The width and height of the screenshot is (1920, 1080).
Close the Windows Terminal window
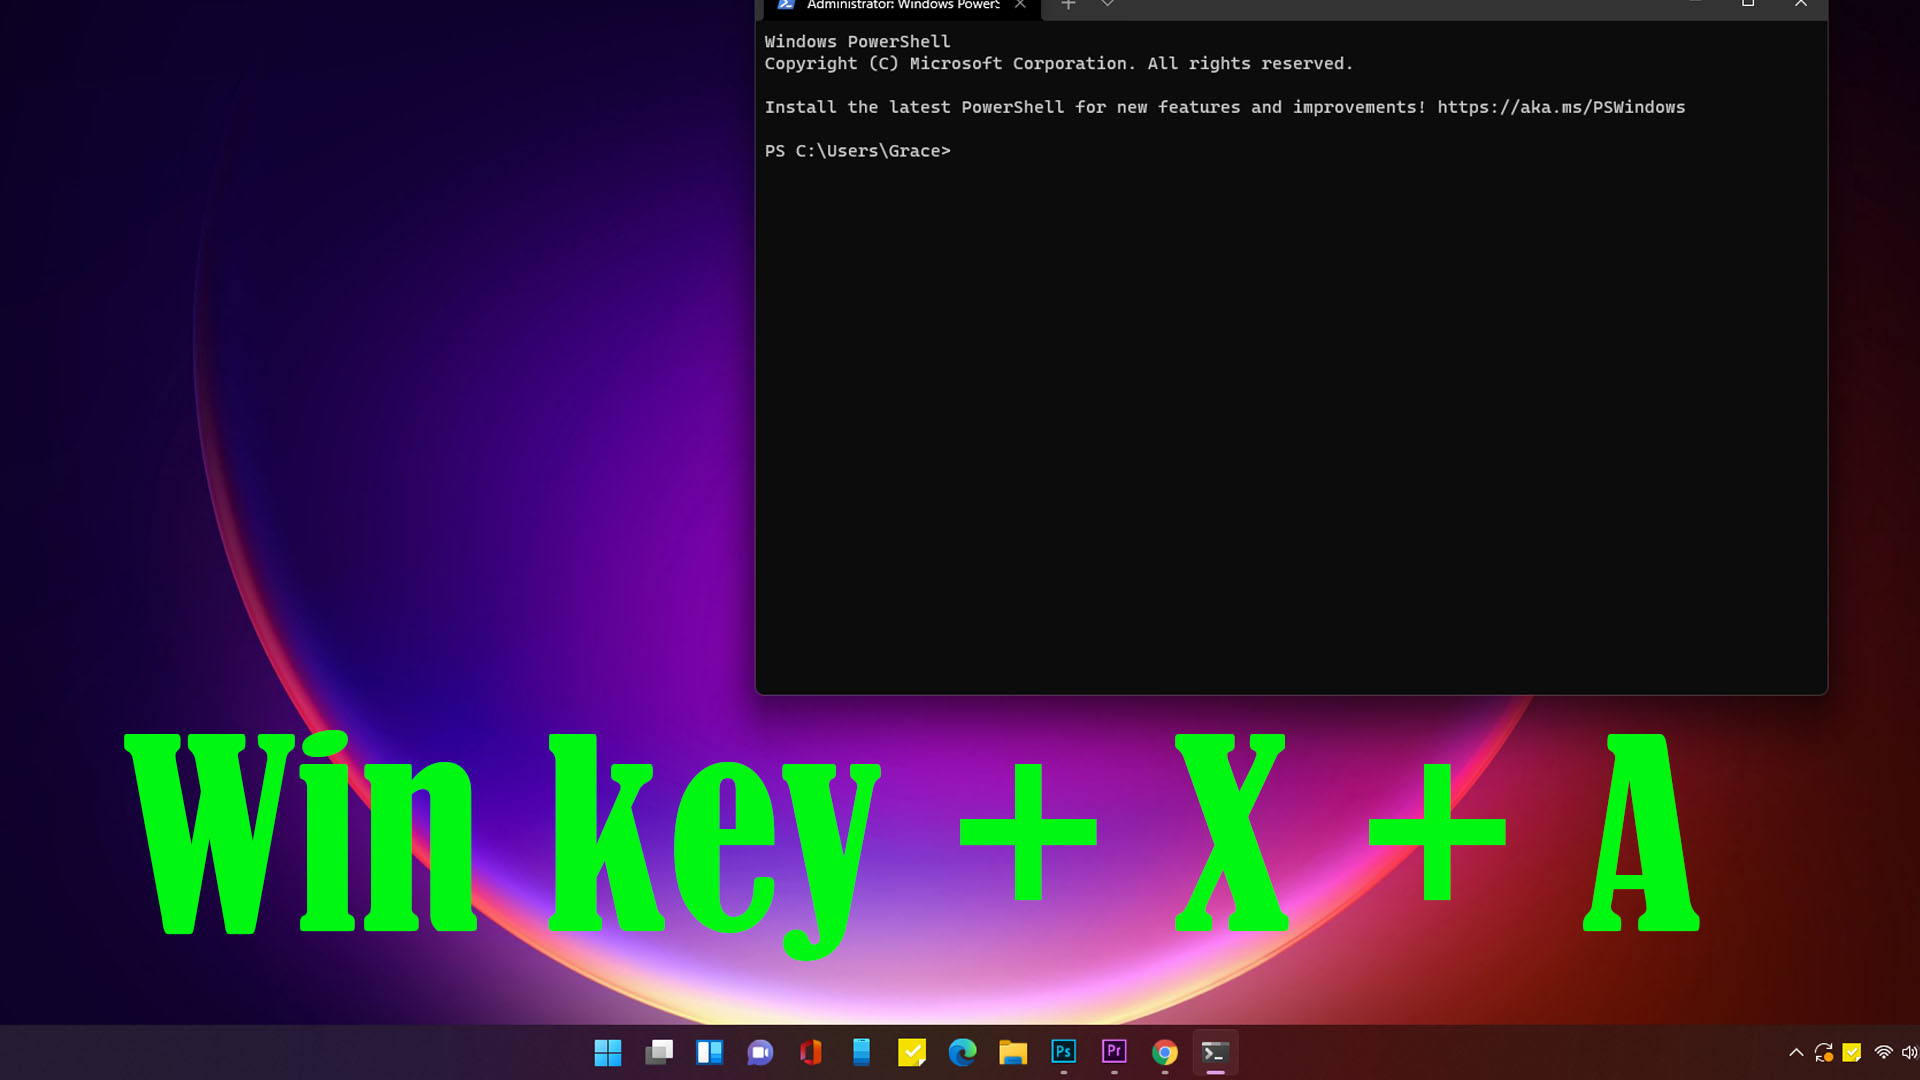click(1801, 4)
